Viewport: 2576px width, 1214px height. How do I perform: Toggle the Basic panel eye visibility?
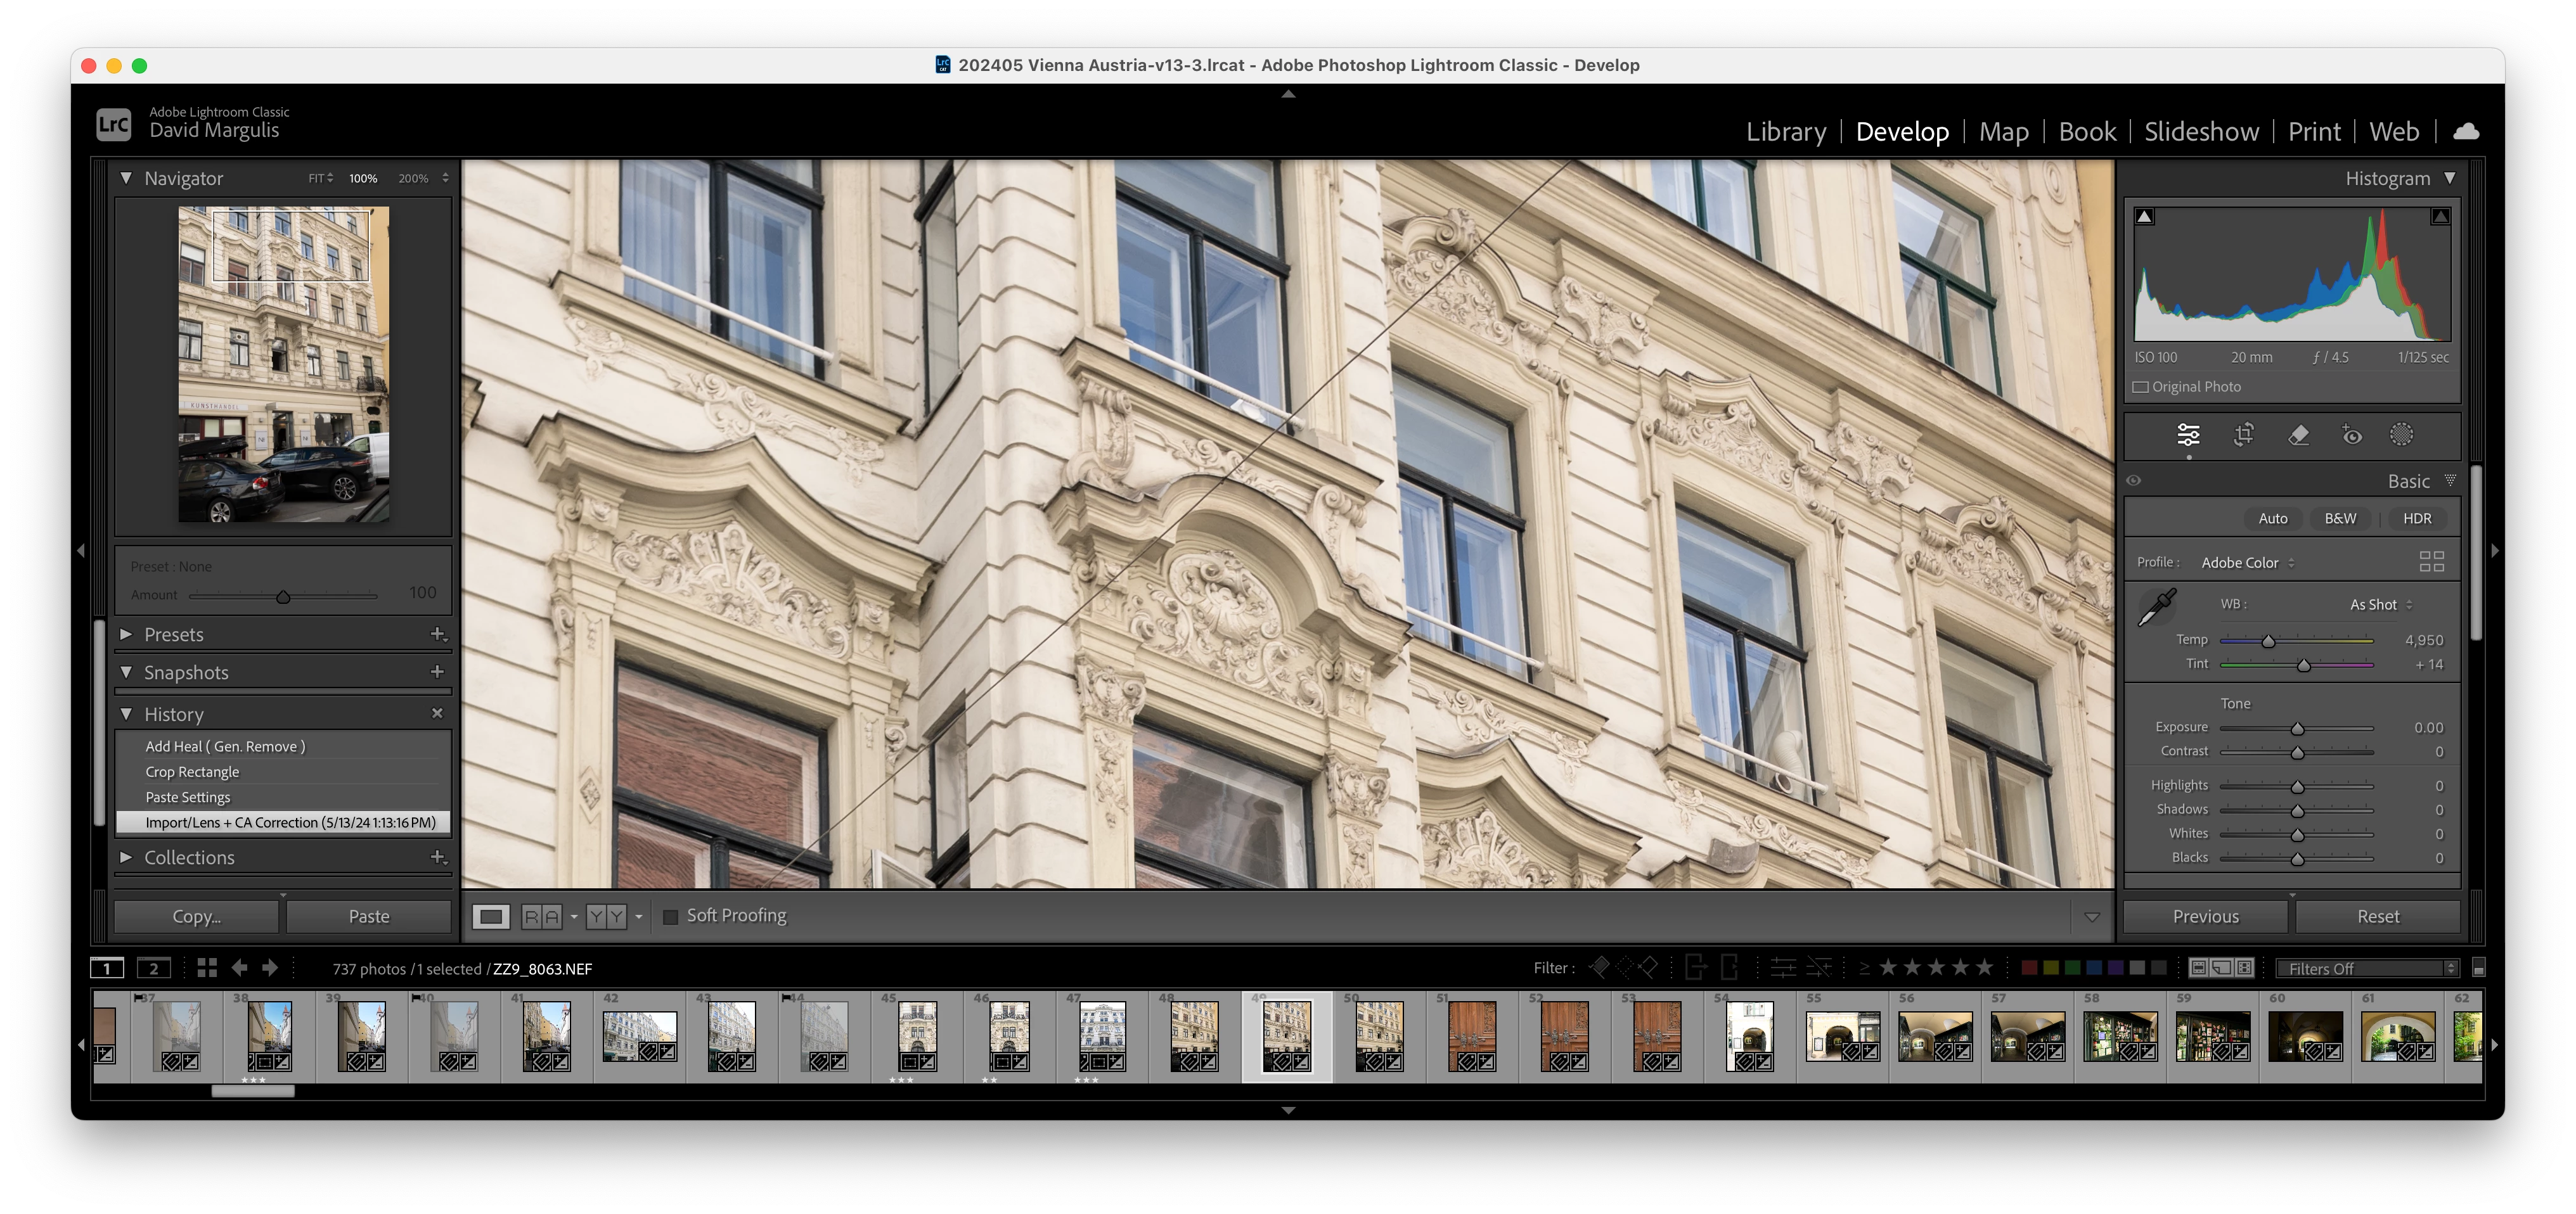click(x=2134, y=481)
